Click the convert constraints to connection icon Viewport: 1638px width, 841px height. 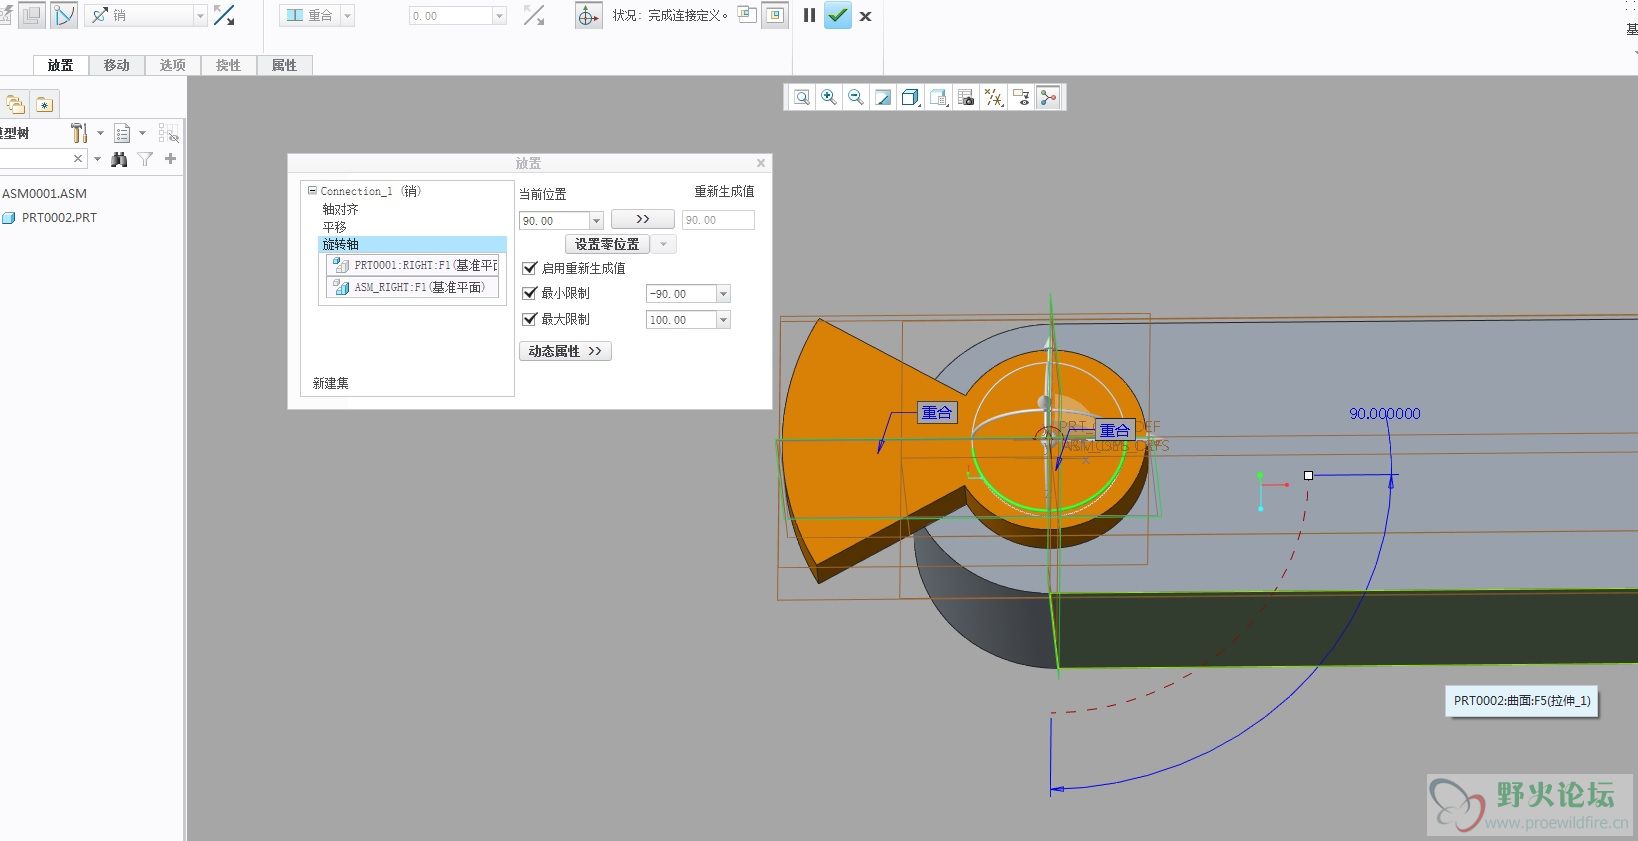click(x=64, y=16)
